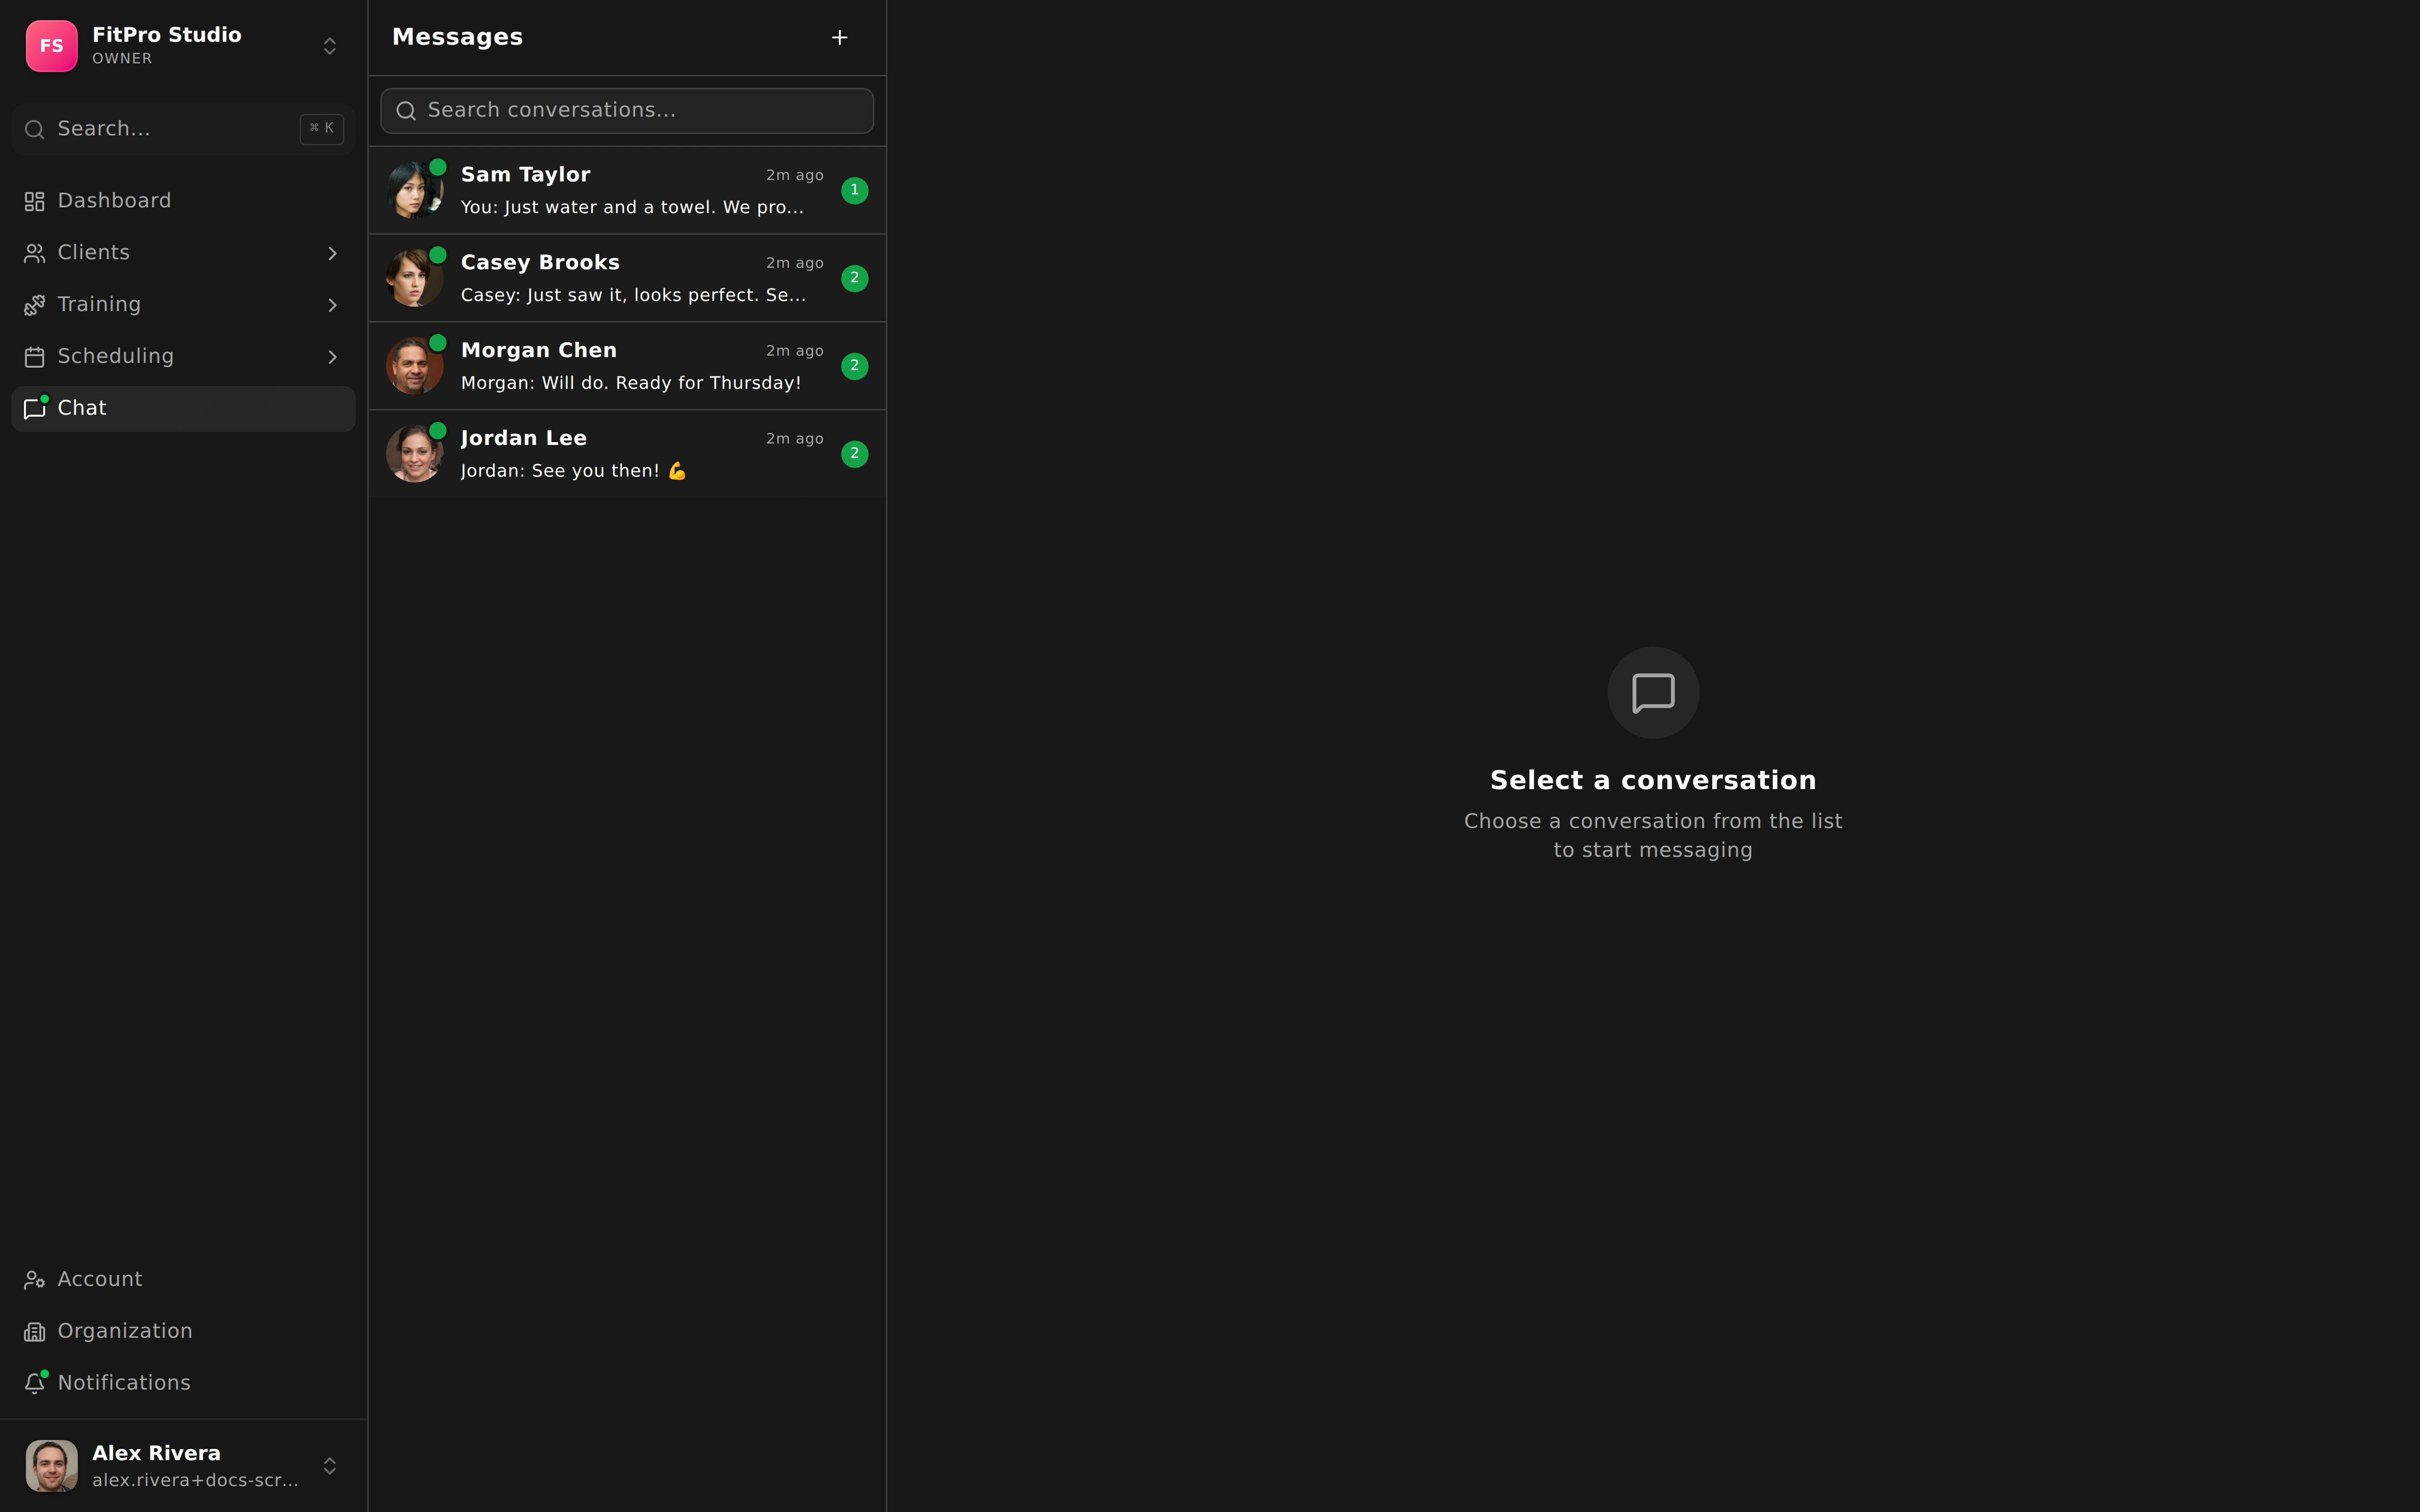The height and width of the screenshot is (1512, 2420).
Task: Click Jordan Lee's avatar
Action: (414, 455)
